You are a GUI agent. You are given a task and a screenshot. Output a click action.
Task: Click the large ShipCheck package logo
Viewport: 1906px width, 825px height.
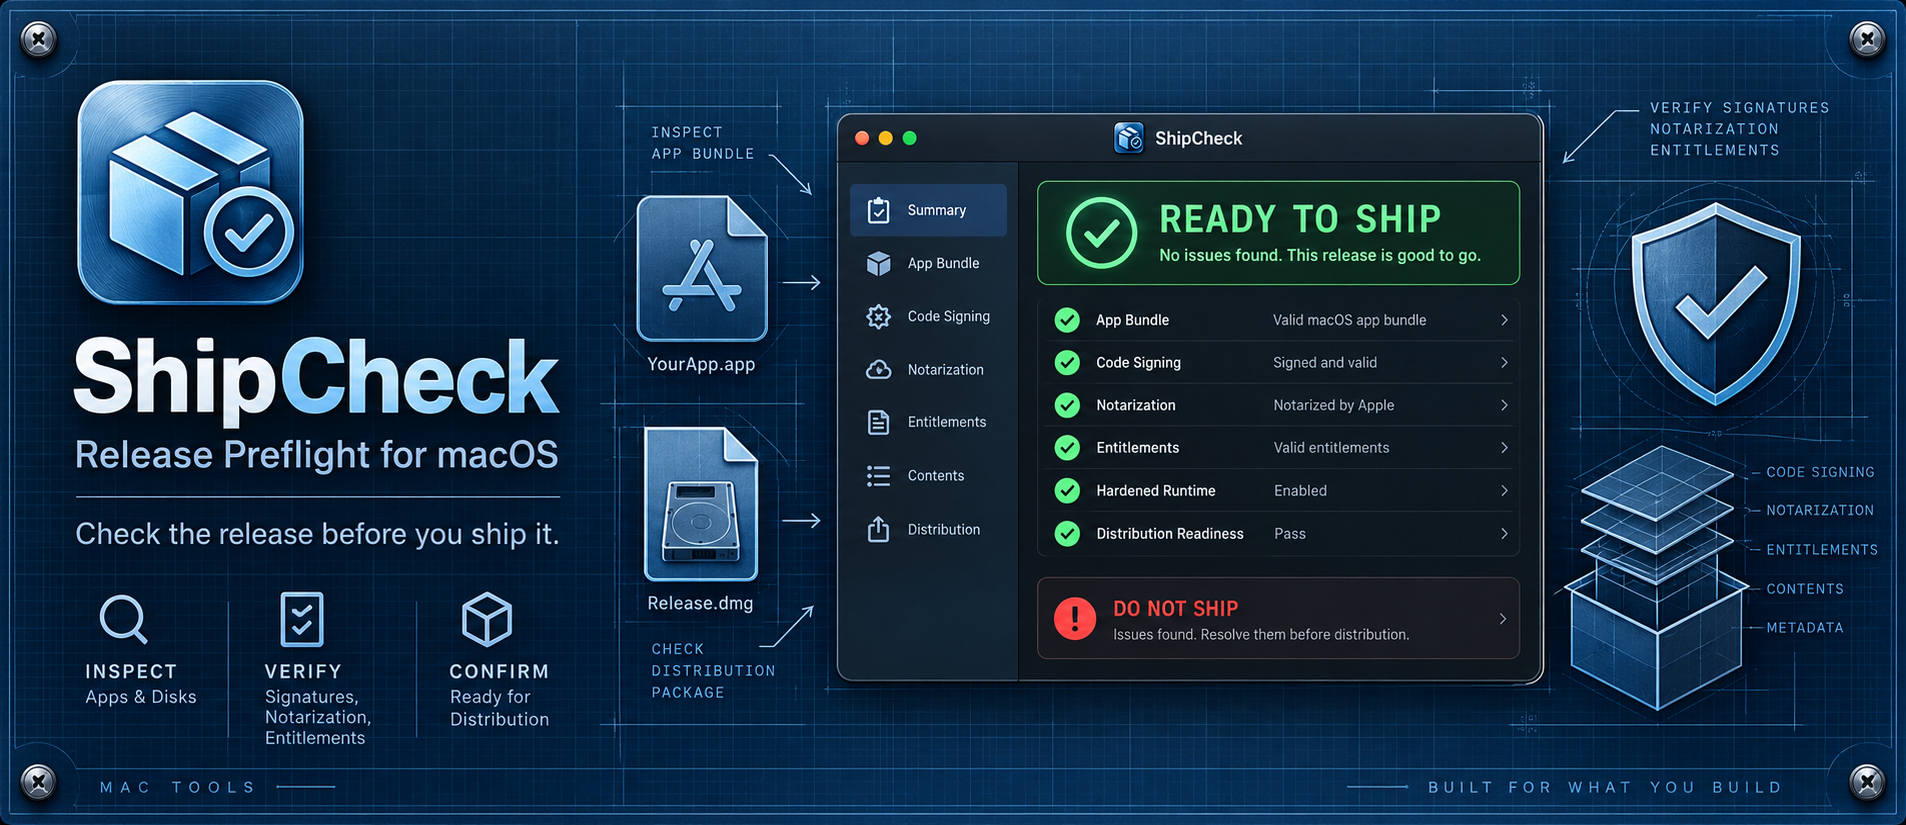190,192
